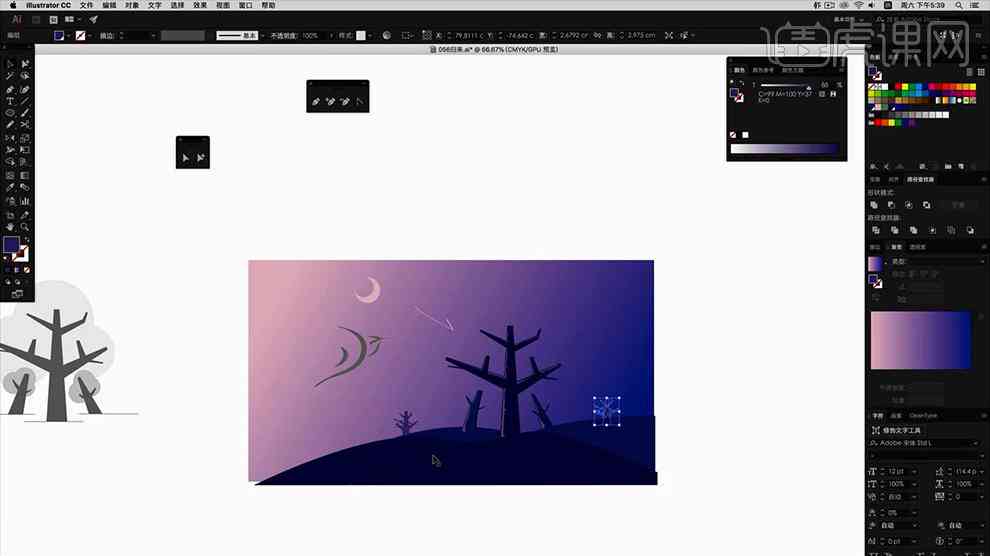Select the Selection tool (black arrow)
This screenshot has width=990, height=556.
coord(10,64)
